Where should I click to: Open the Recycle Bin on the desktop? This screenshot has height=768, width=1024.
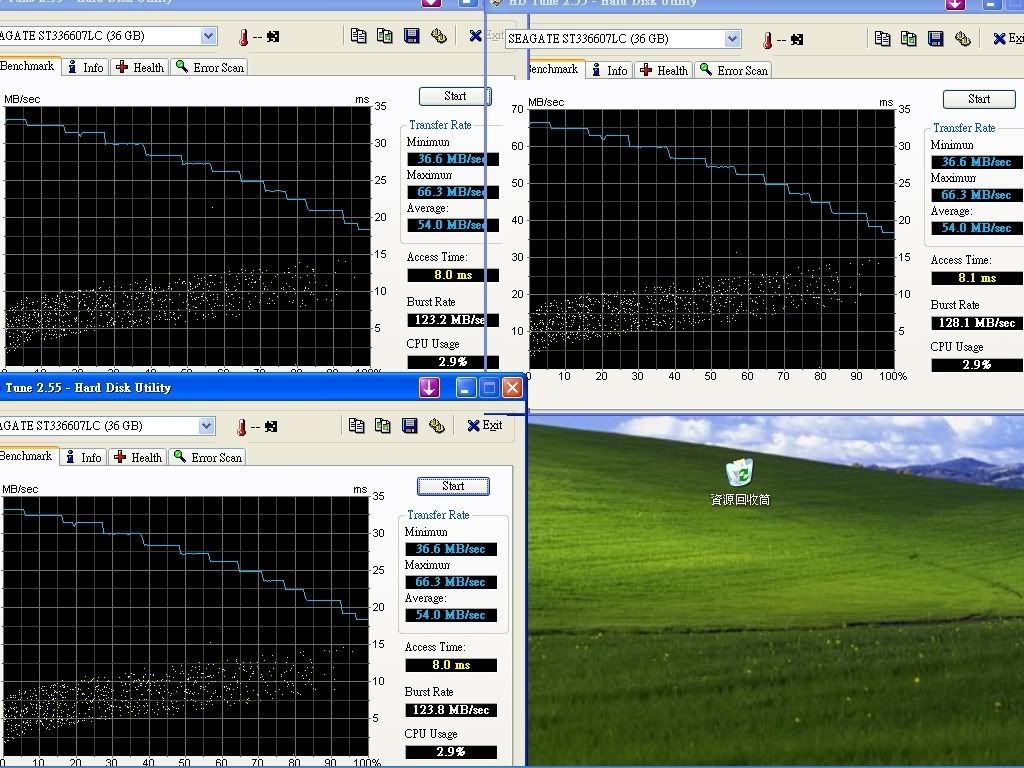tap(740, 482)
